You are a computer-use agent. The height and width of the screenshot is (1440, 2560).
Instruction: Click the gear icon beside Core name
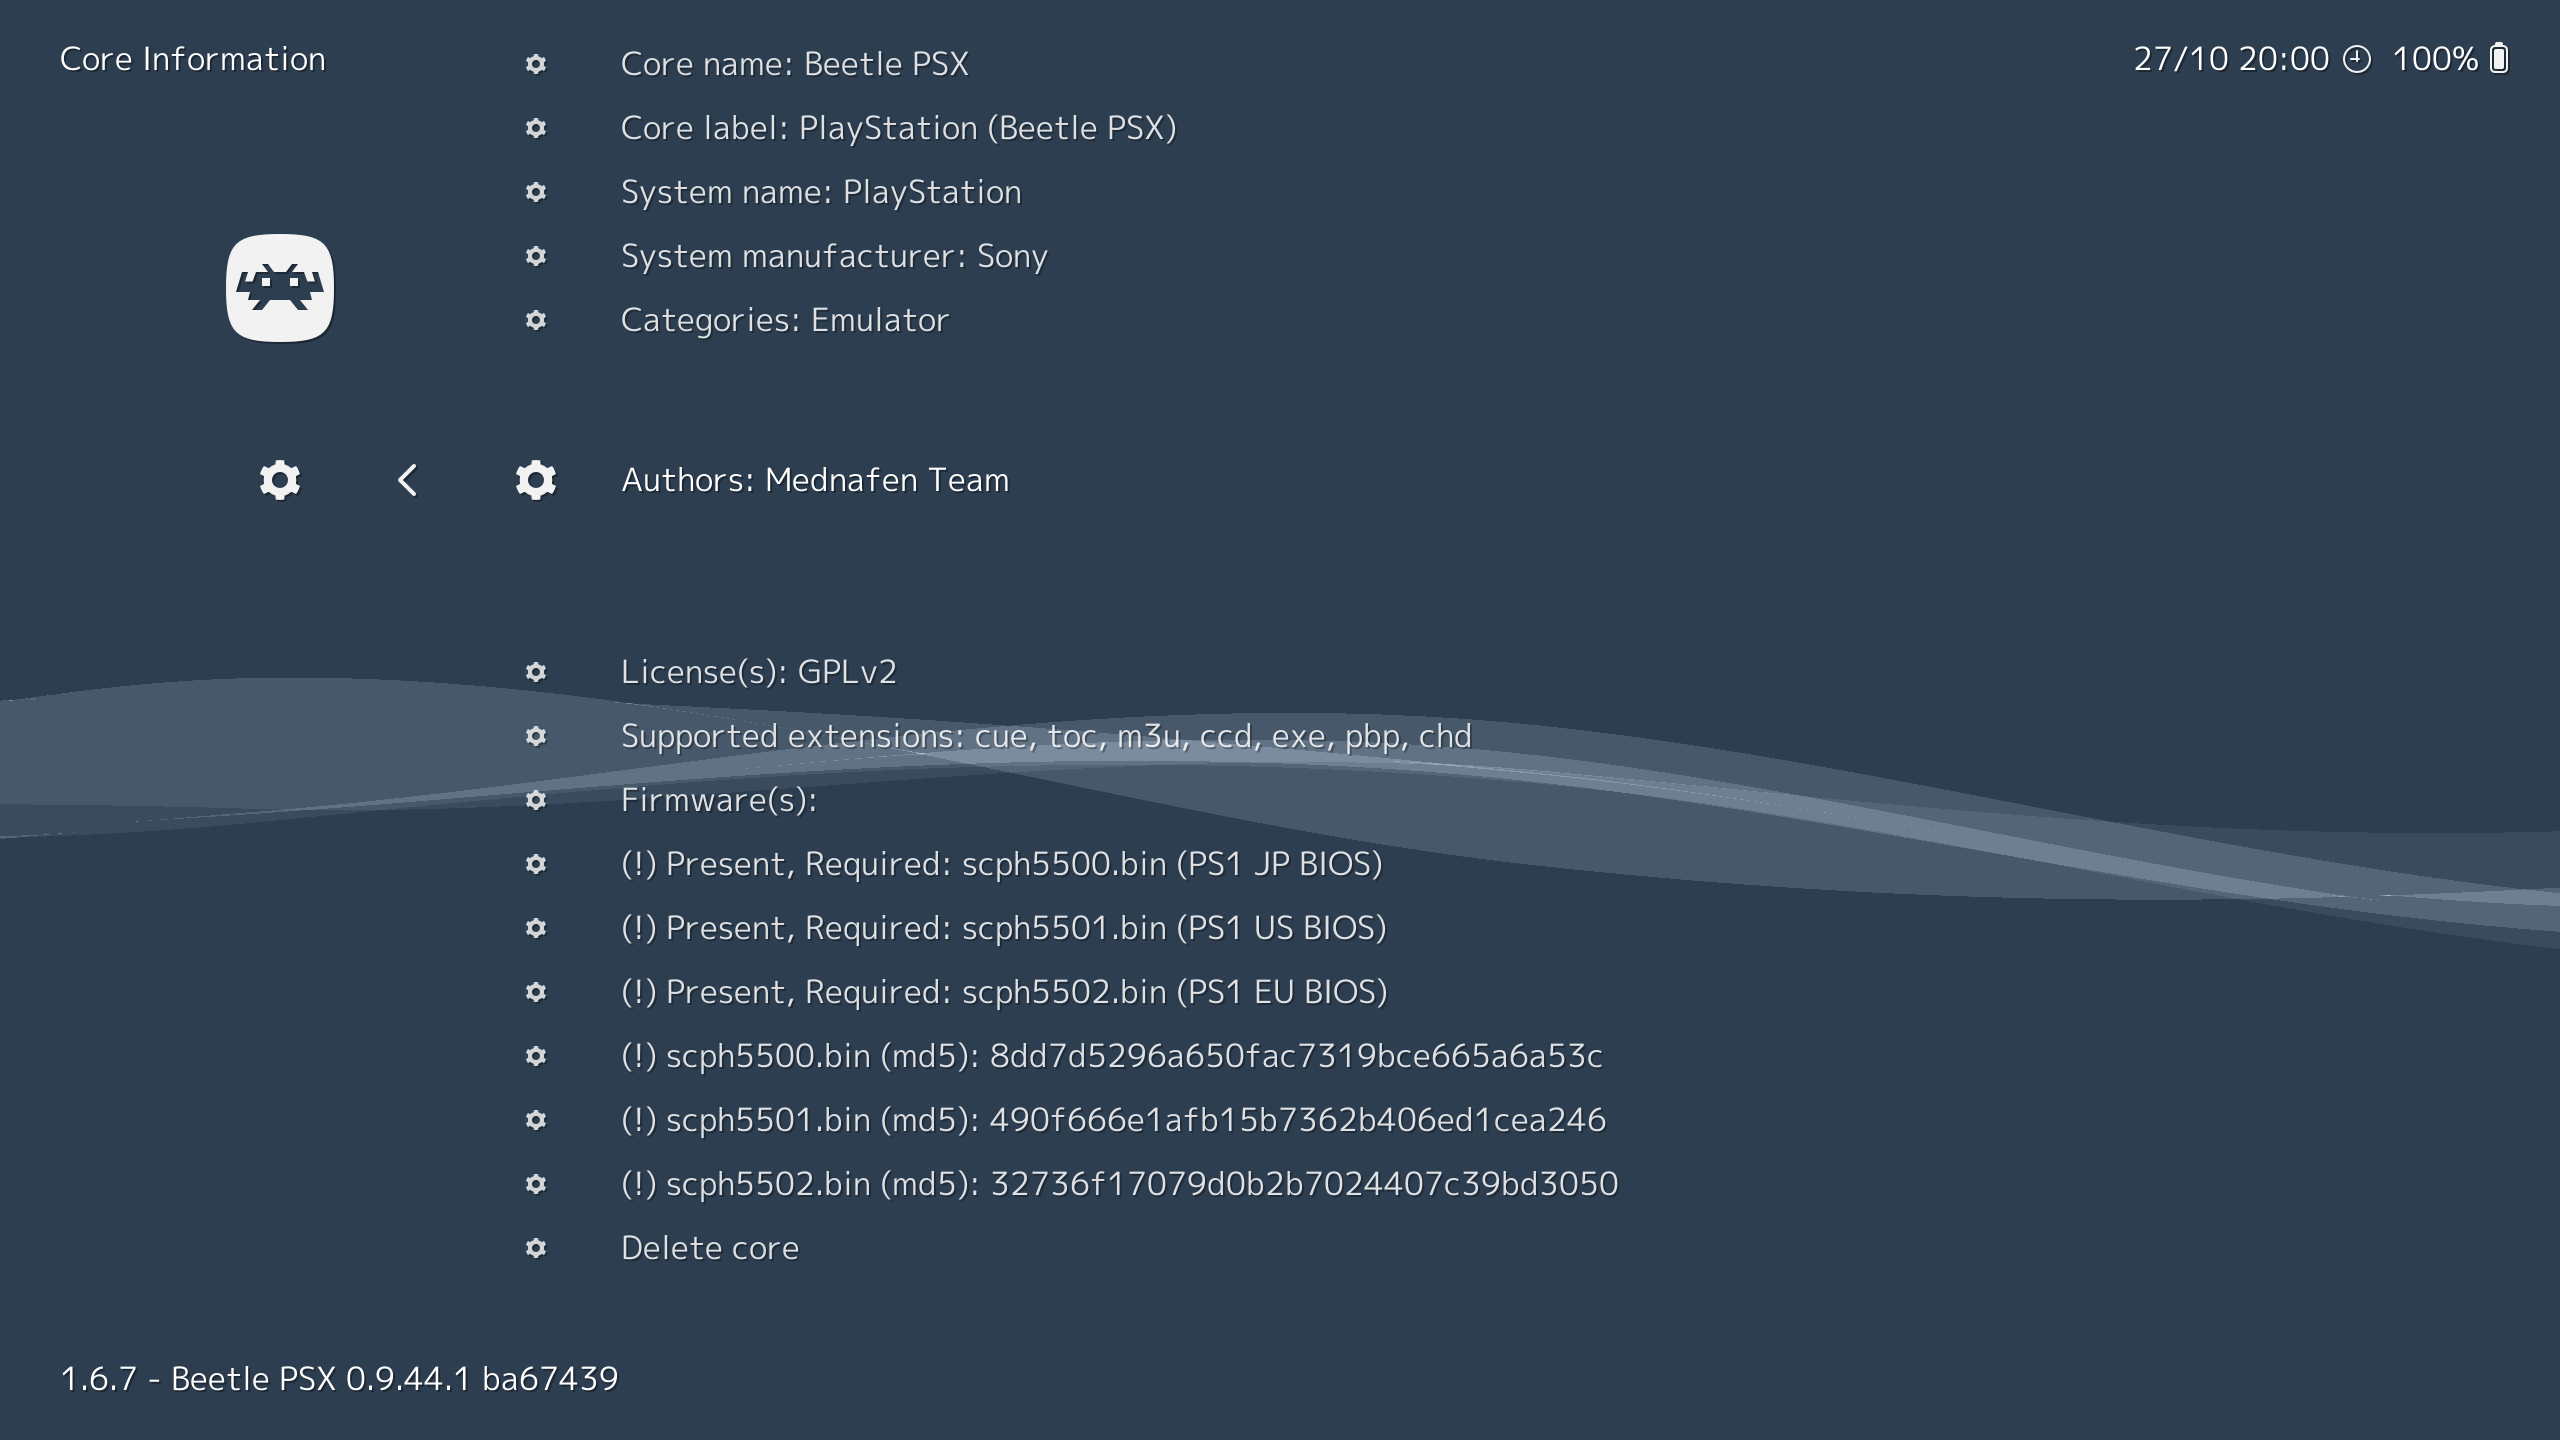(x=536, y=64)
